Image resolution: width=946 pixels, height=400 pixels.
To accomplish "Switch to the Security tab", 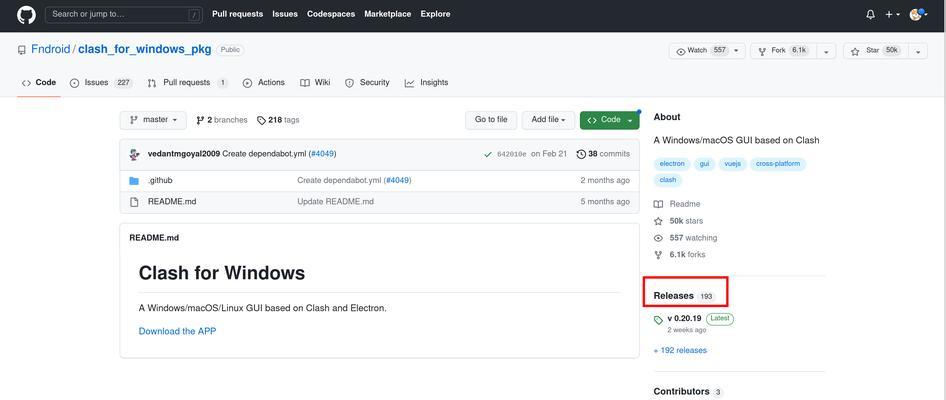I will tap(367, 83).
